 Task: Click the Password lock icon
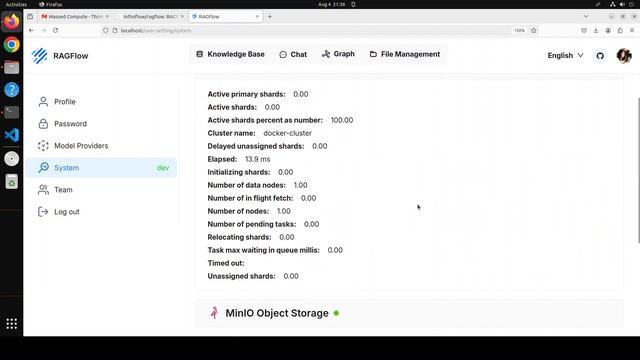(43, 124)
